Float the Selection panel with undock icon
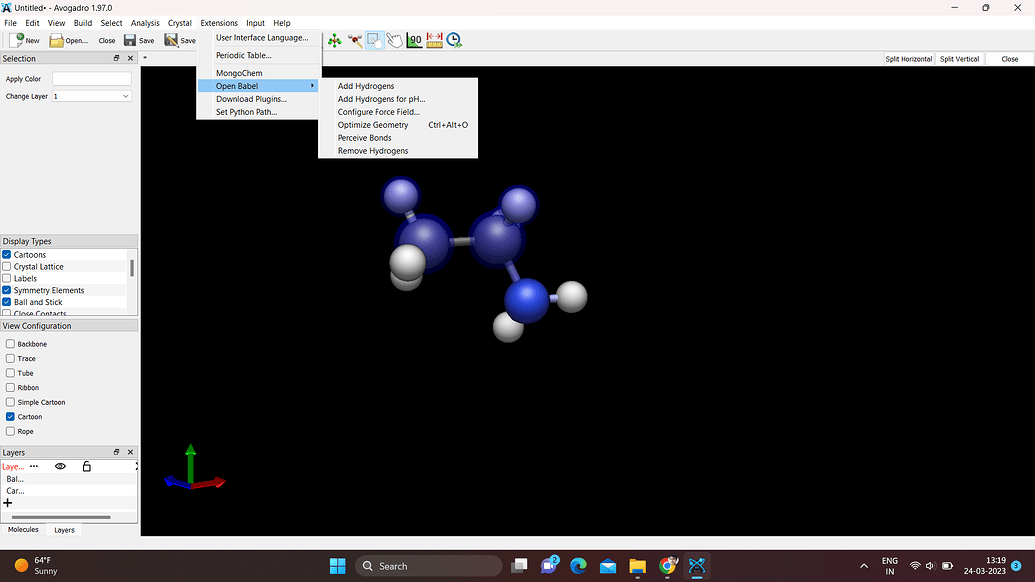The width and height of the screenshot is (1035, 582). pos(116,58)
